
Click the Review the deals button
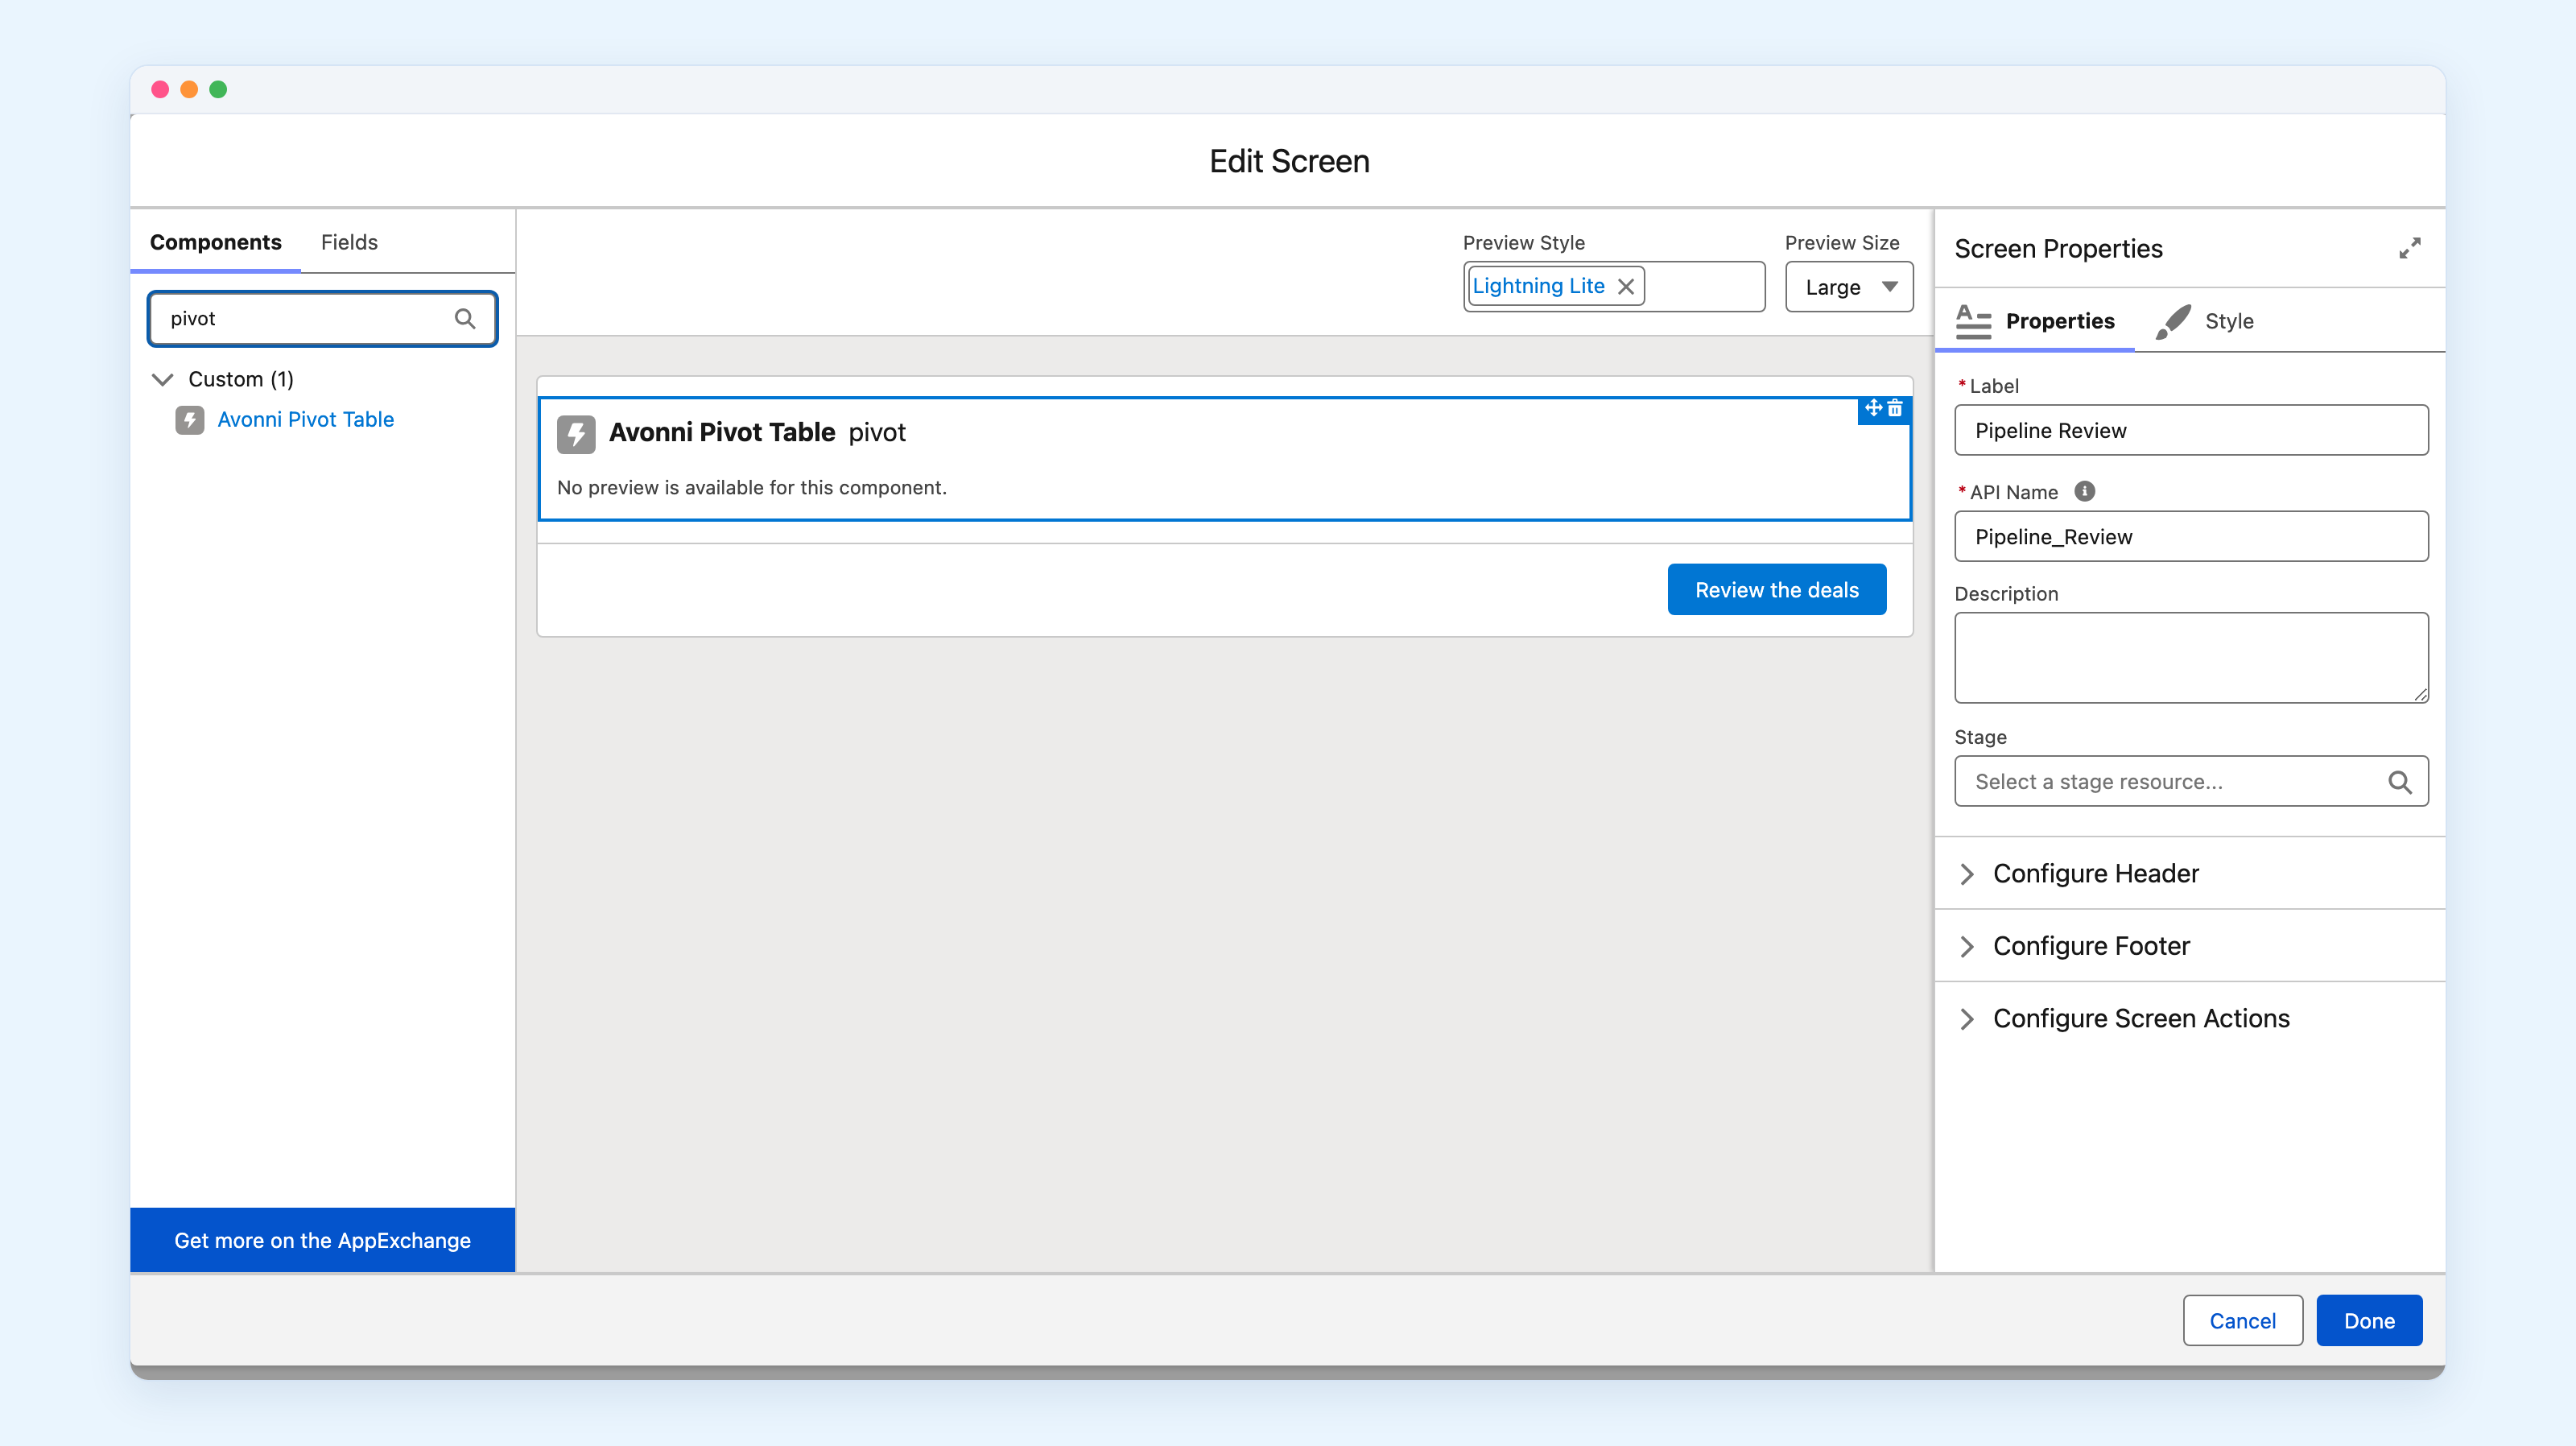click(1776, 590)
